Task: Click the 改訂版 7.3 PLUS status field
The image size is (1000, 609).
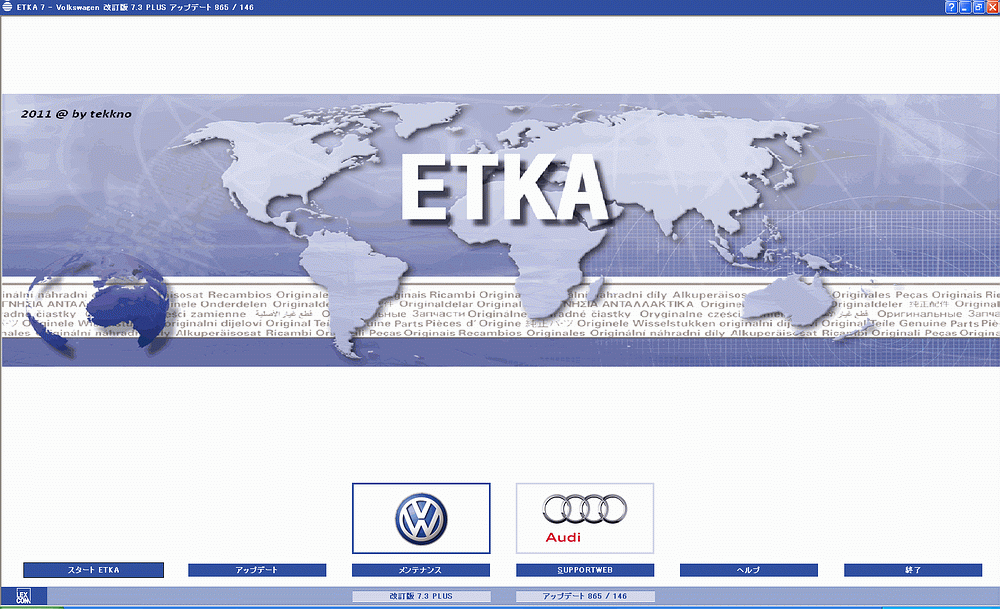Action: [x=421, y=596]
